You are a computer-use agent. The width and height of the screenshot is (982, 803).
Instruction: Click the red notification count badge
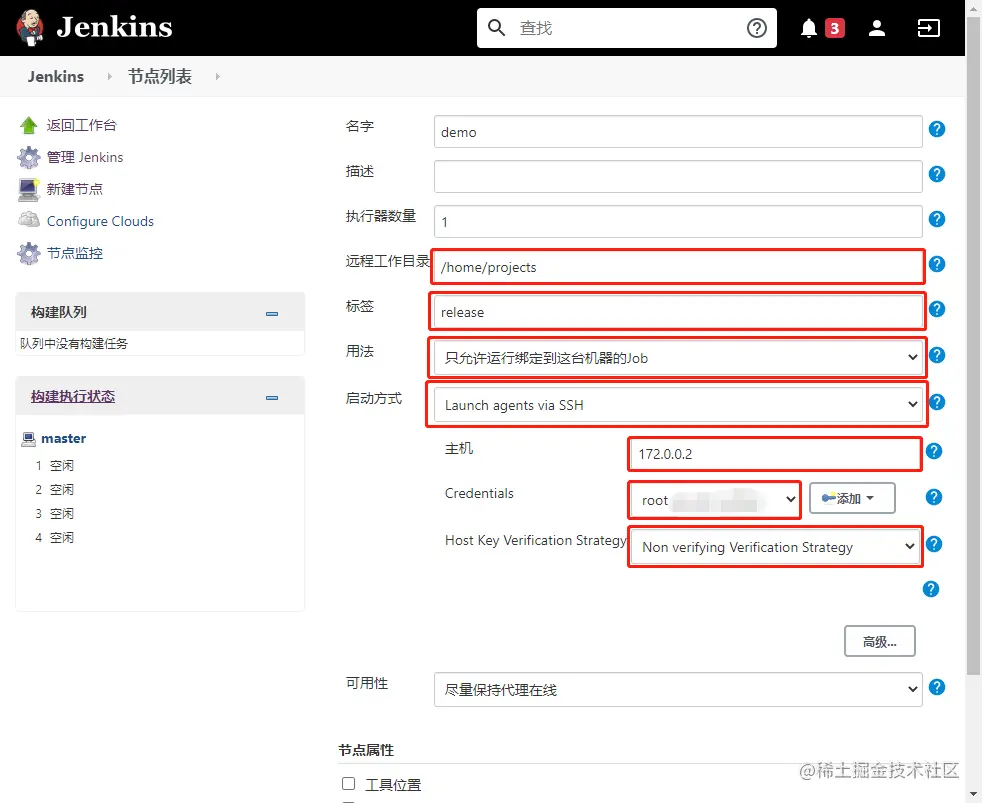tap(834, 28)
